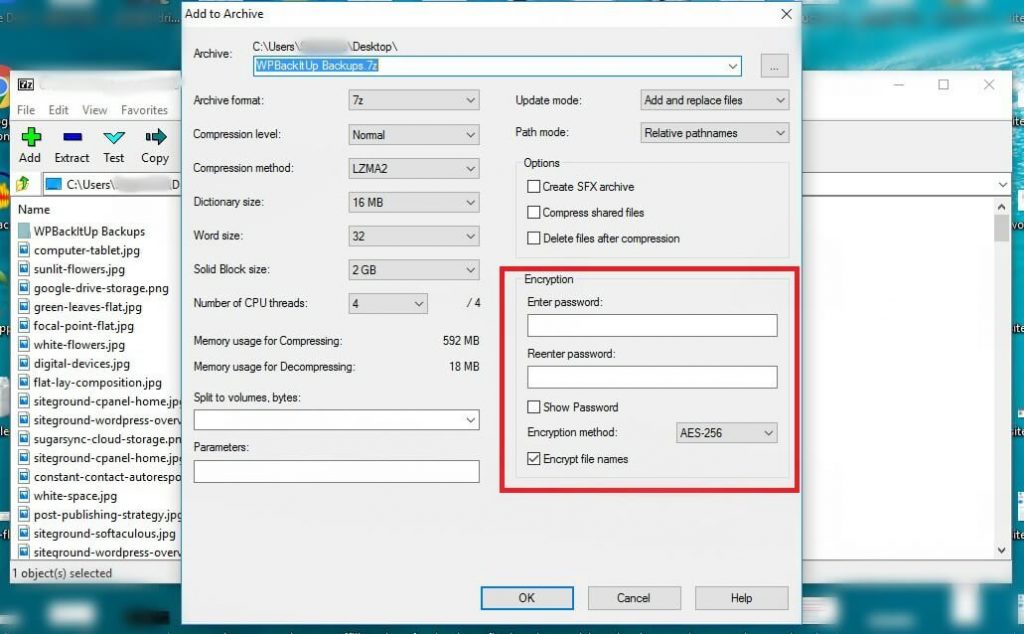This screenshot has height=634, width=1024.
Task: Click OK to create the archive
Action: coord(527,597)
